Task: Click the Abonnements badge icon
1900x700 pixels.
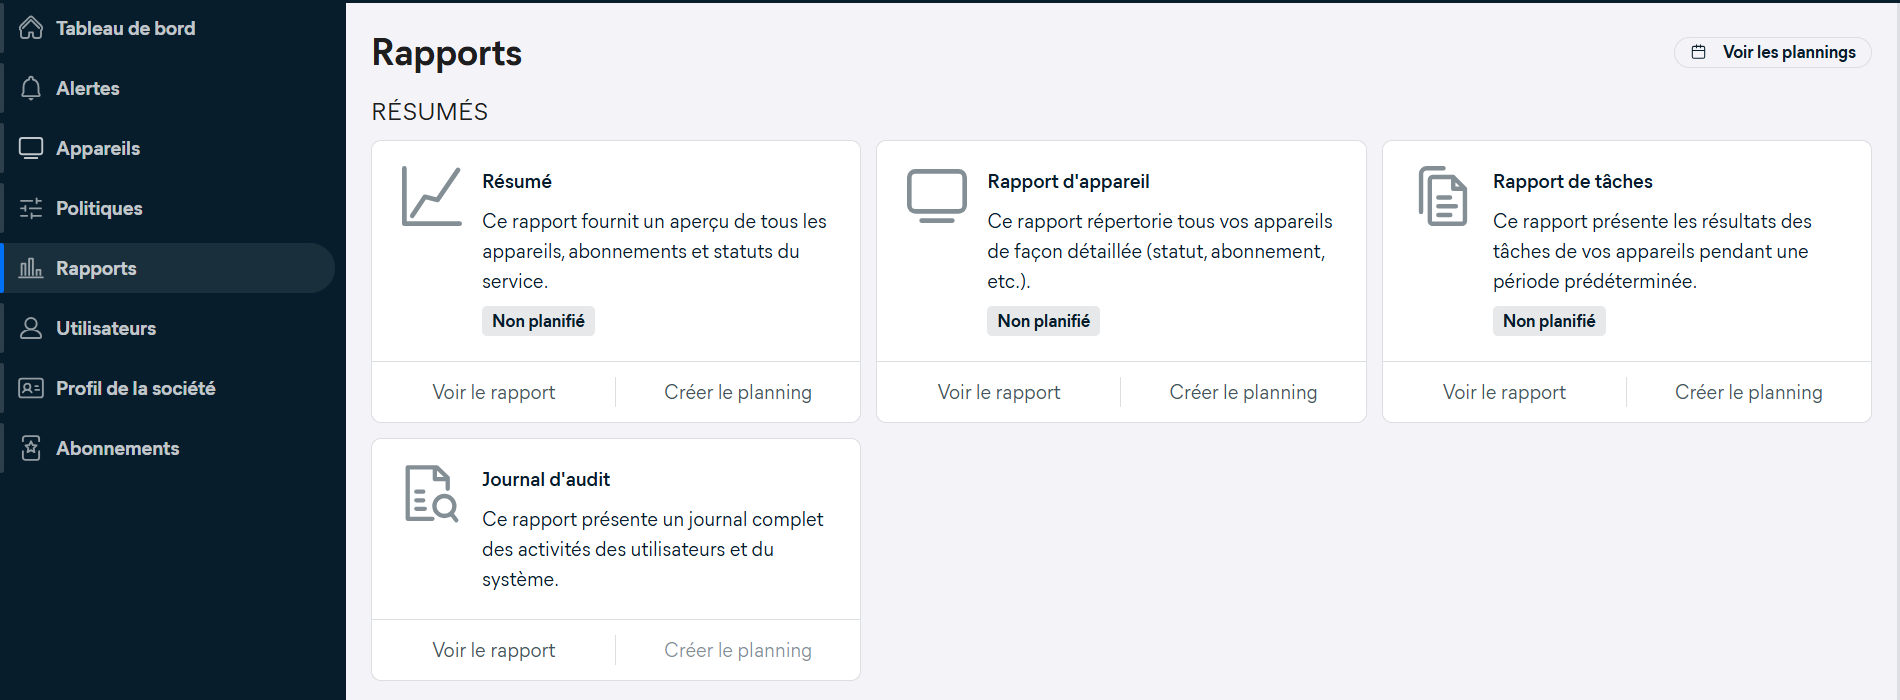Action: 31,448
